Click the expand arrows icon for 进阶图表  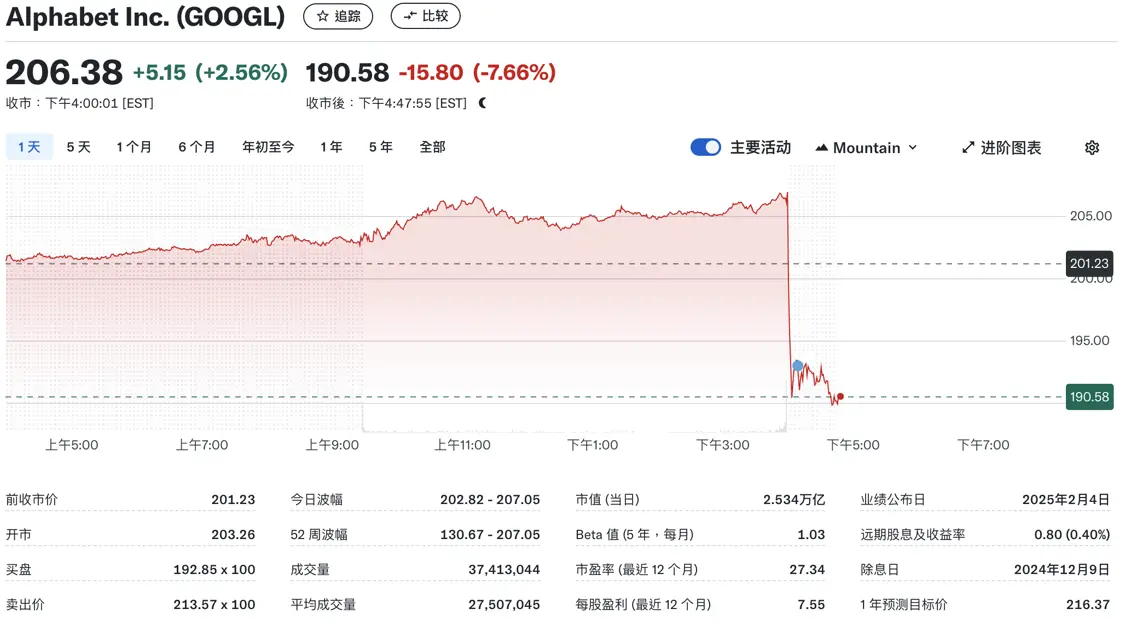coord(968,148)
